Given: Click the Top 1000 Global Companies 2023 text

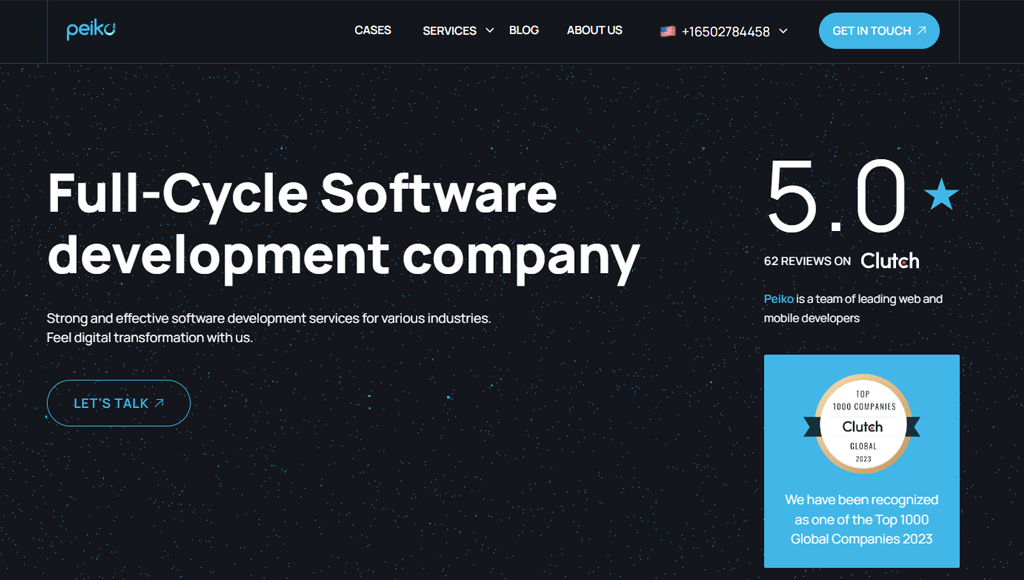Looking at the screenshot, I should (861, 519).
